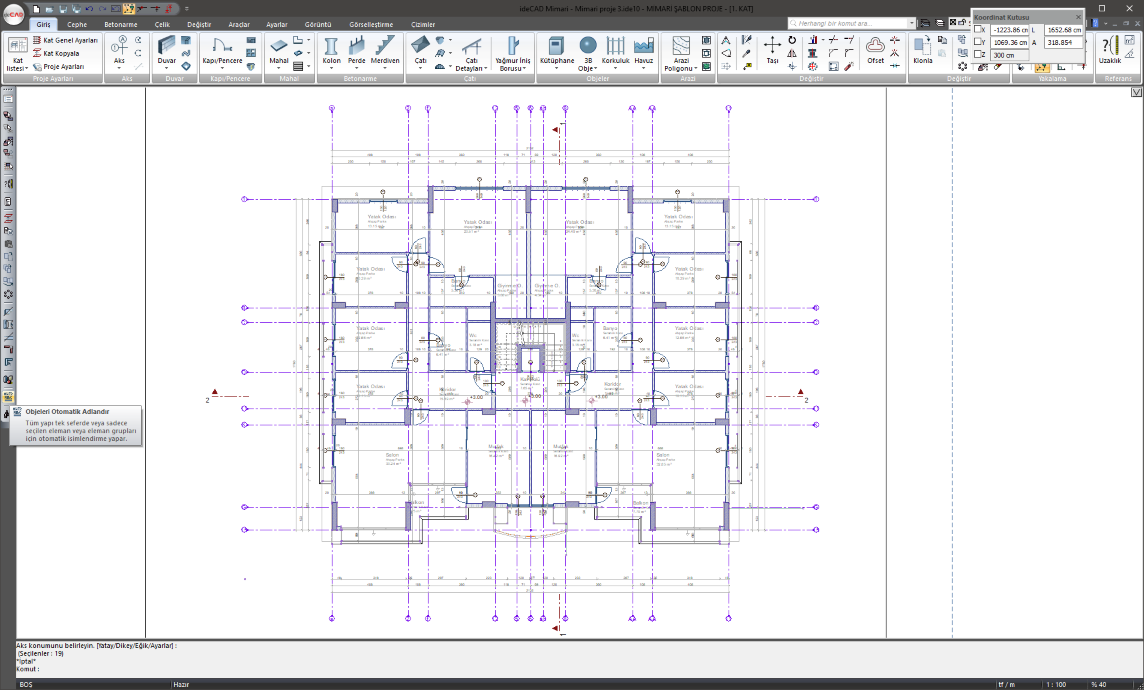Viewport: 1144px width, 690px height.
Task: Enable the X coordinate lock checkbox
Action: click(x=979, y=30)
